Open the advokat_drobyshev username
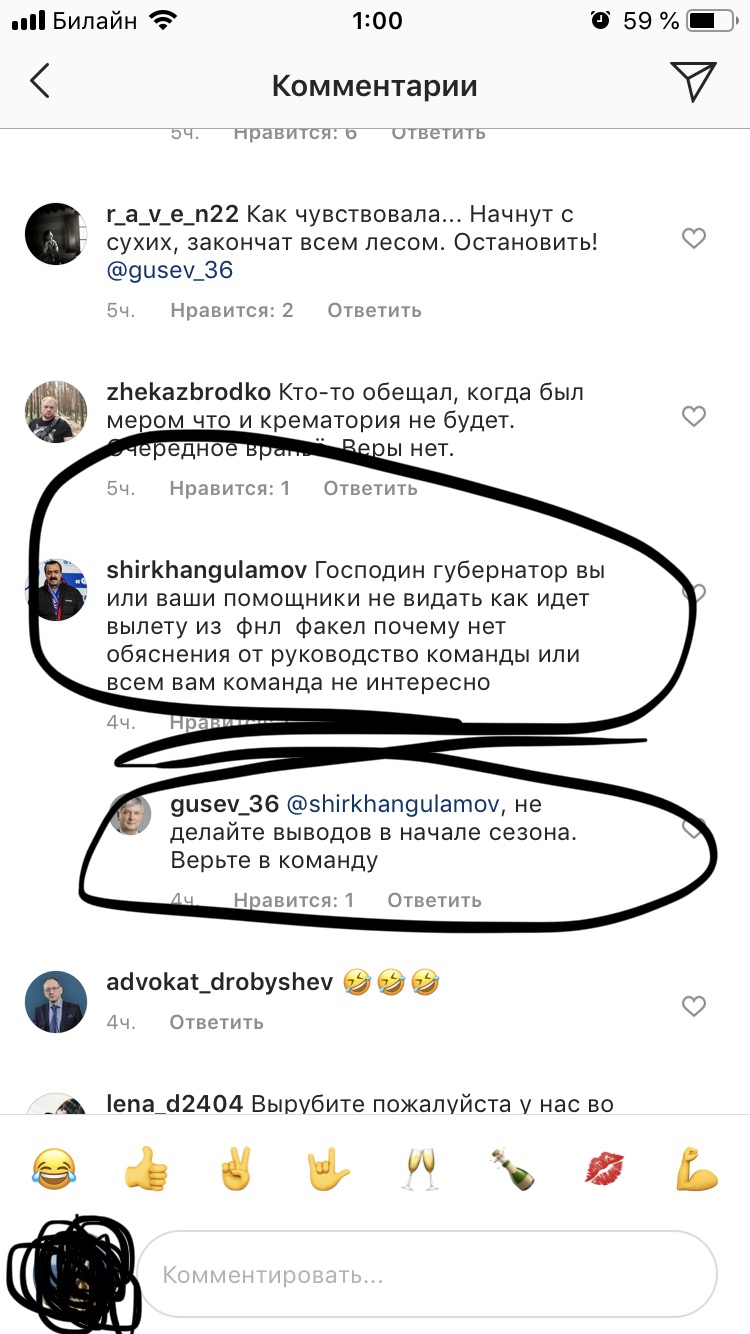750x1334 pixels. click(x=219, y=983)
